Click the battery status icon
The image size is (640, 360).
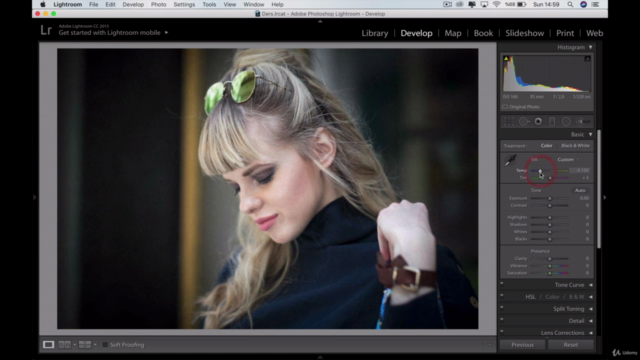(522, 4)
